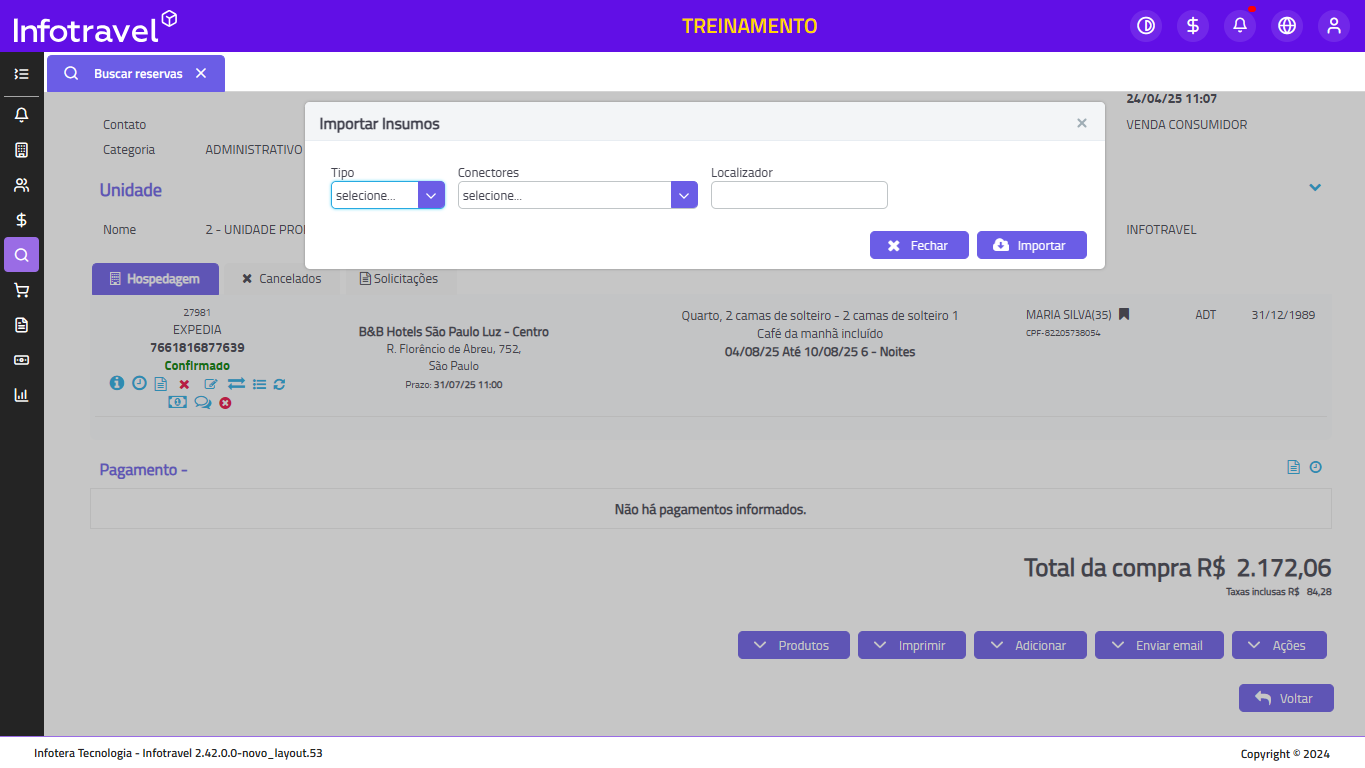Open the shopping cart sidebar icon
The width and height of the screenshot is (1365, 768).
pyautogui.click(x=21, y=290)
